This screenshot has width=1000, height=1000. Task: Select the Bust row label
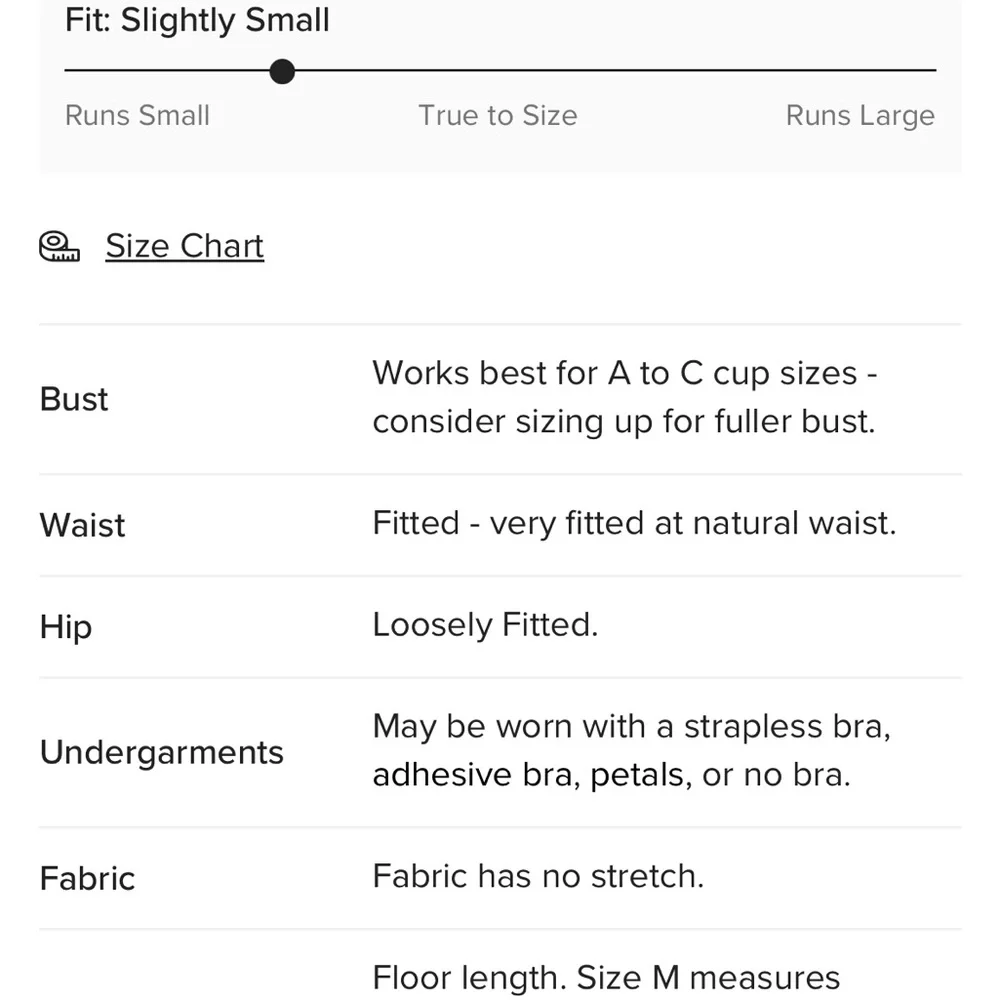click(74, 399)
